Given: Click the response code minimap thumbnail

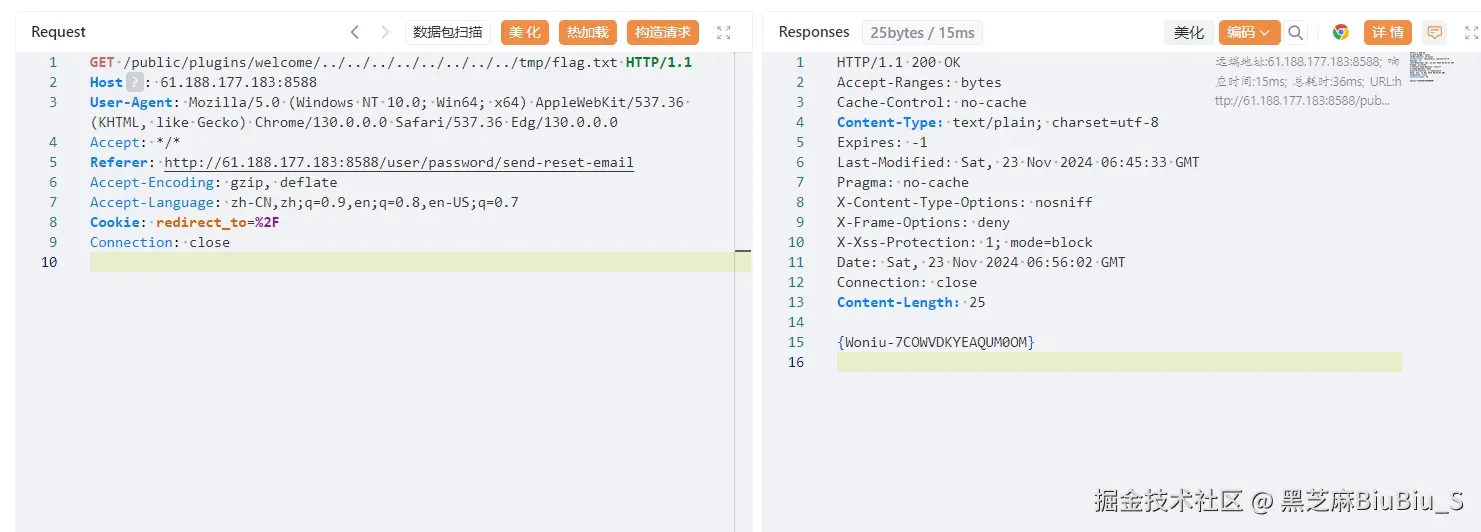Looking at the screenshot, I should pyautogui.click(x=1430, y=67).
